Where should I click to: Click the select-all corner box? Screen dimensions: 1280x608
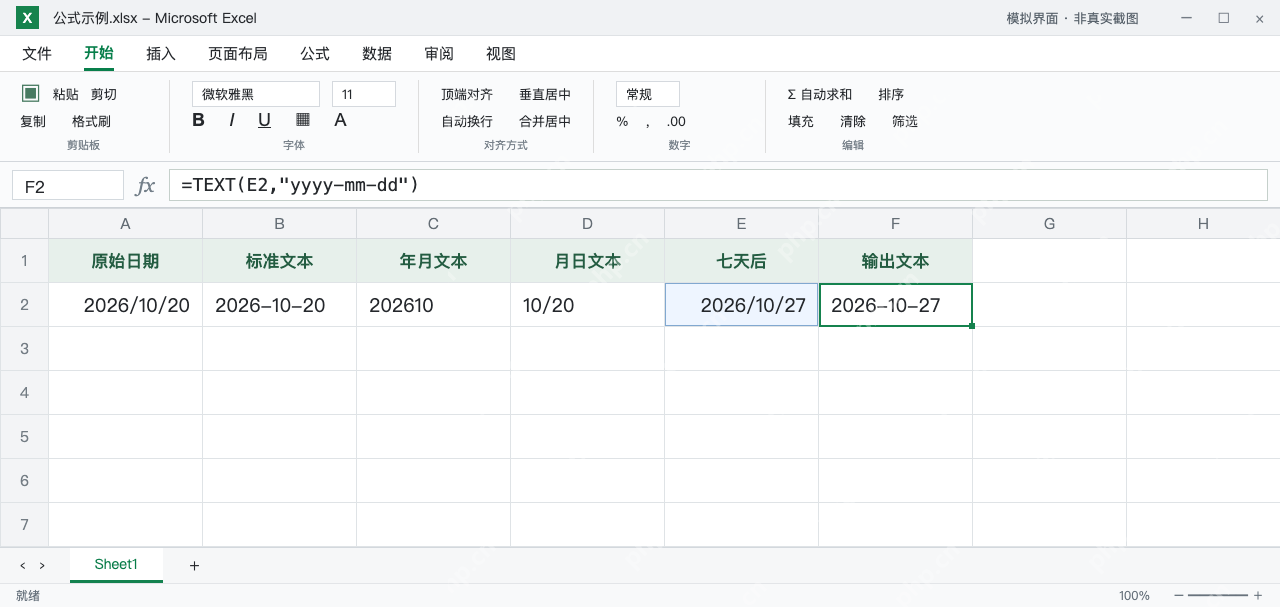[24, 224]
